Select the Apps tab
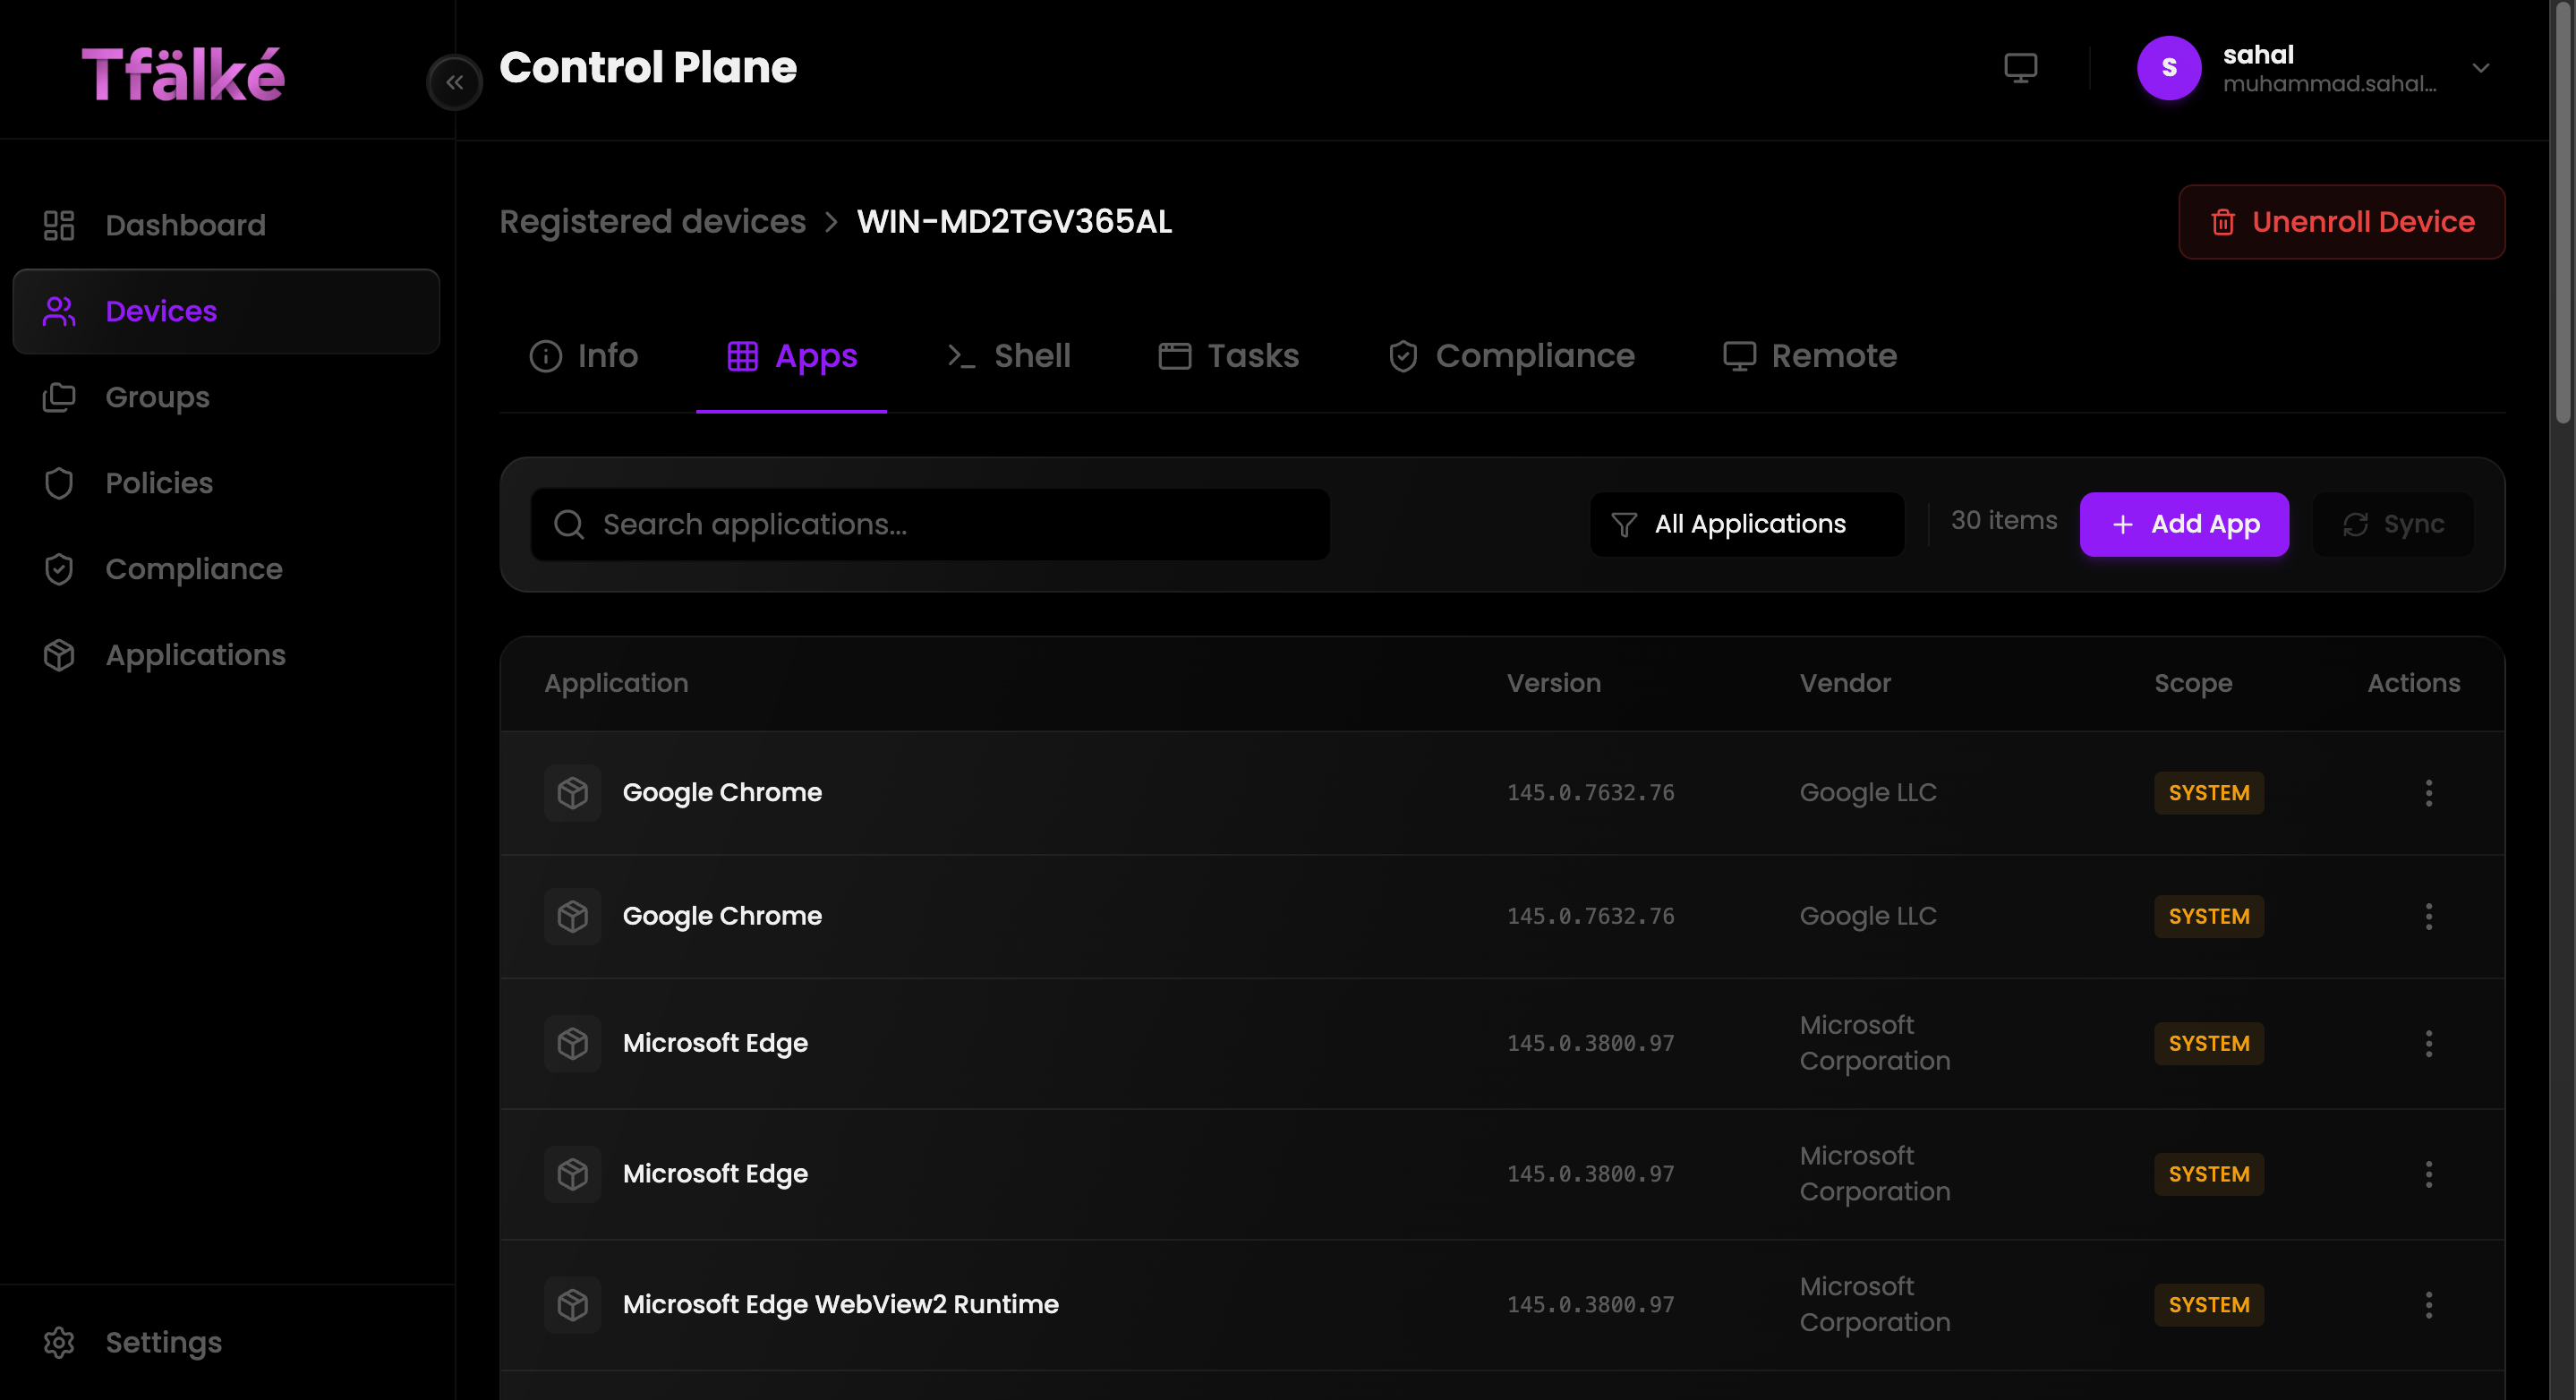Image resolution: width=2576 pixels, height=1400 pixels. pyautogui.click(x=792, y=356)
